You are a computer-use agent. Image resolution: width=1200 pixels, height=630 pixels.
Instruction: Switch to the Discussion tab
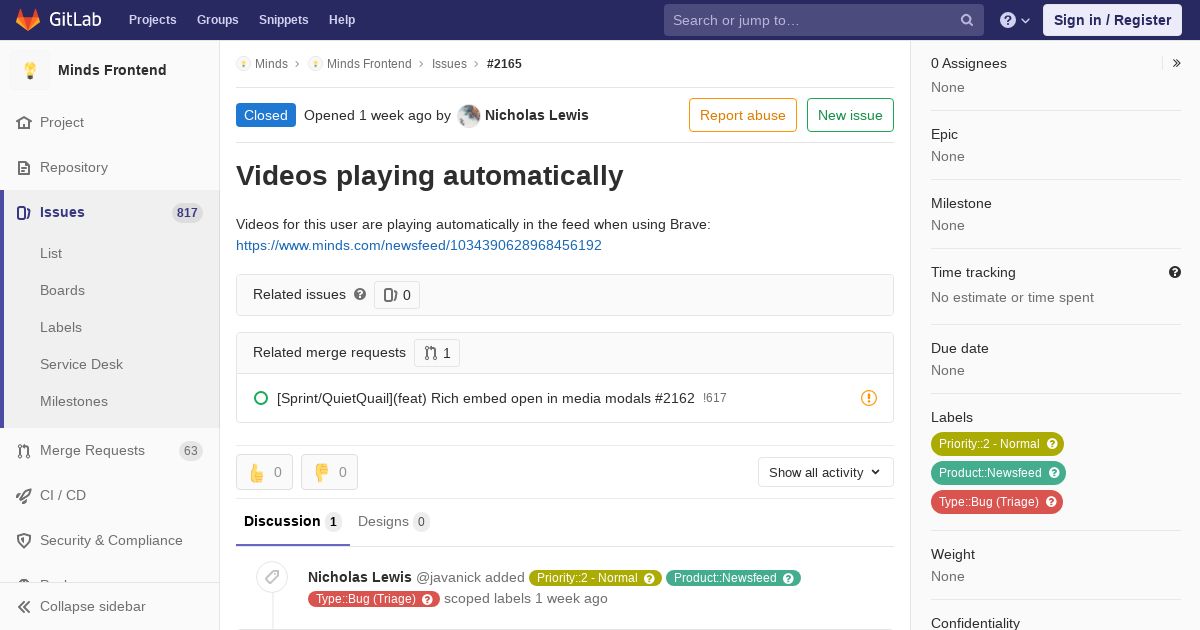(x=293, y=521)
